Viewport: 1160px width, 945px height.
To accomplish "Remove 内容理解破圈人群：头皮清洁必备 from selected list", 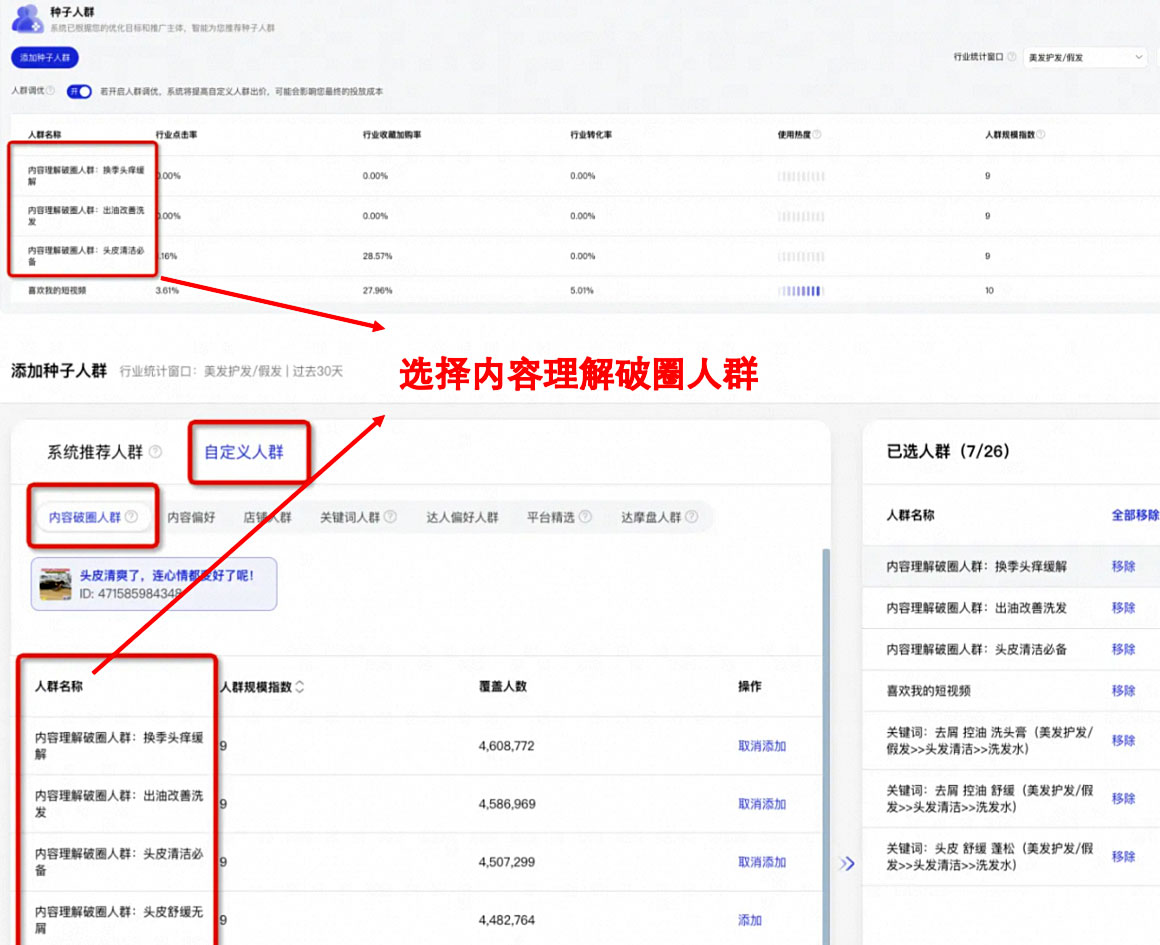I will click(x=1123, y=649).
